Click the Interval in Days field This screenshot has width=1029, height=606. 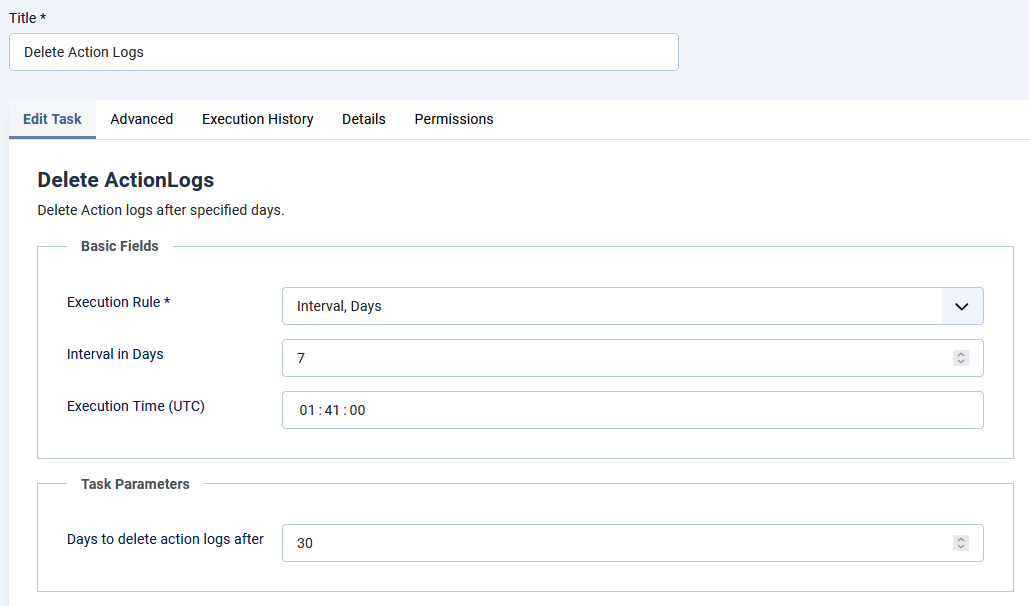[x=633, y=358]
